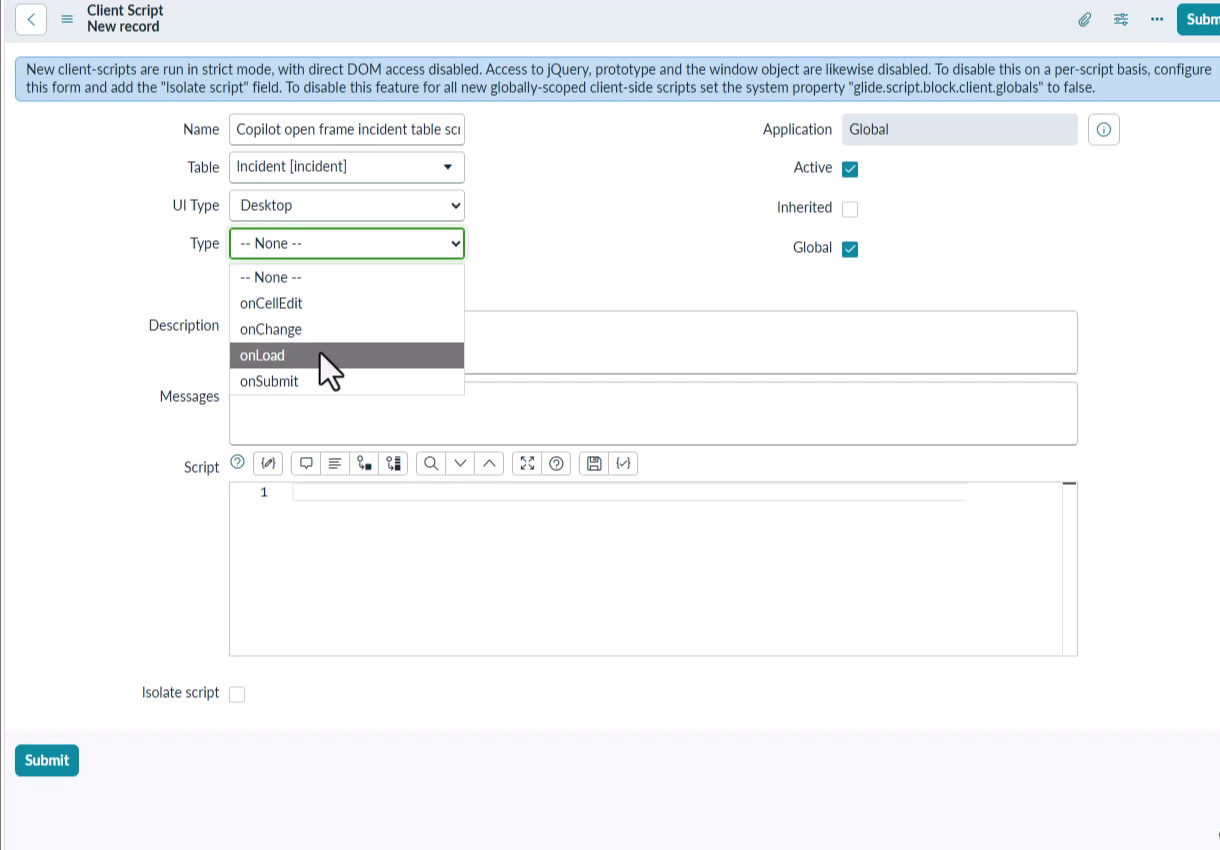
Task: Toggle full screen script editor
Action: click(x=527, y=463)
